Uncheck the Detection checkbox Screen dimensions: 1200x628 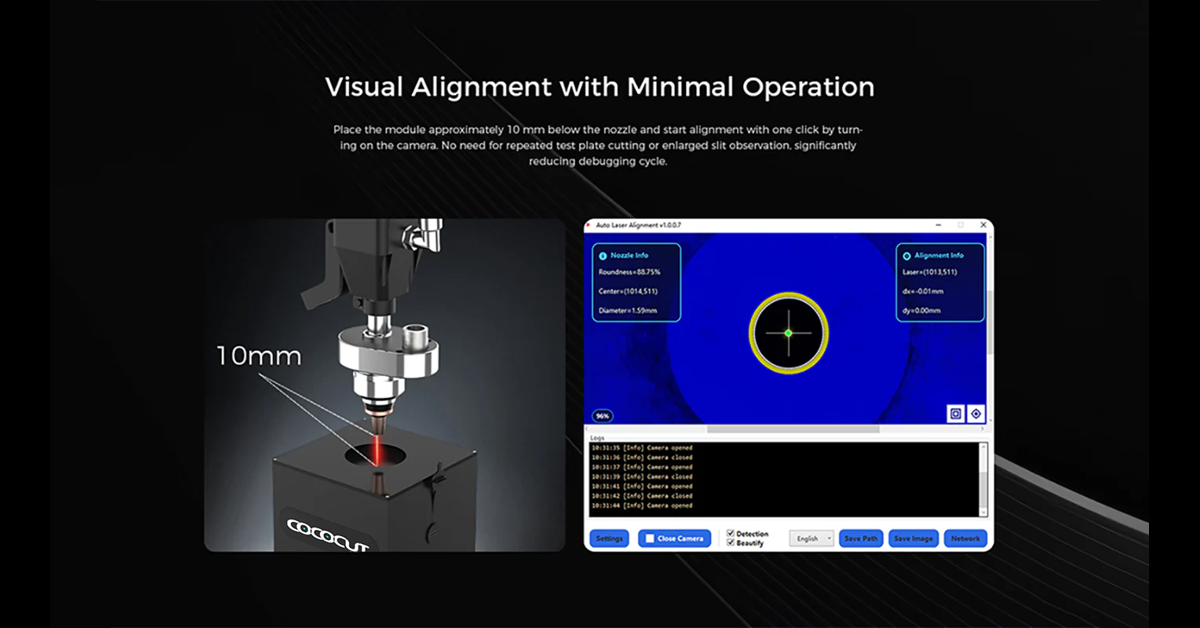731,534
